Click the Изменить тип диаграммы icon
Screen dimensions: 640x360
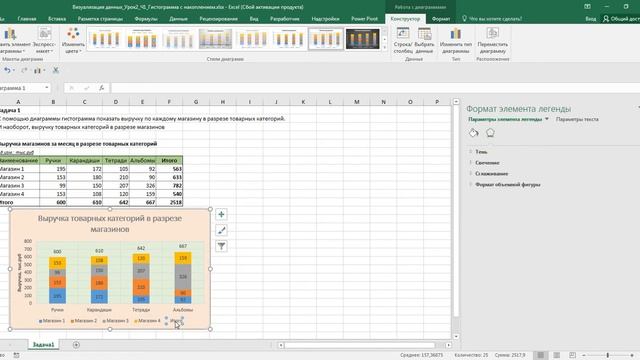[456, 34]
